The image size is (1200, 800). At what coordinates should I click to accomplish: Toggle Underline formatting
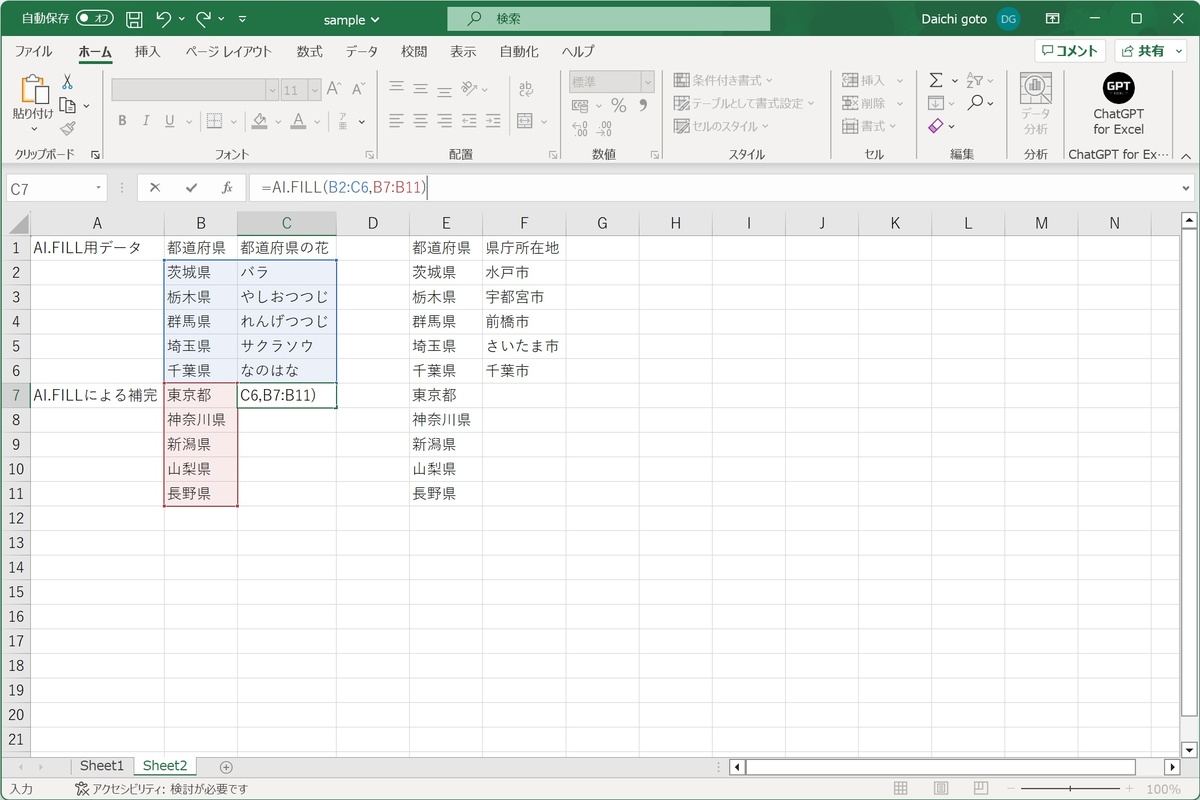(170, 121)
